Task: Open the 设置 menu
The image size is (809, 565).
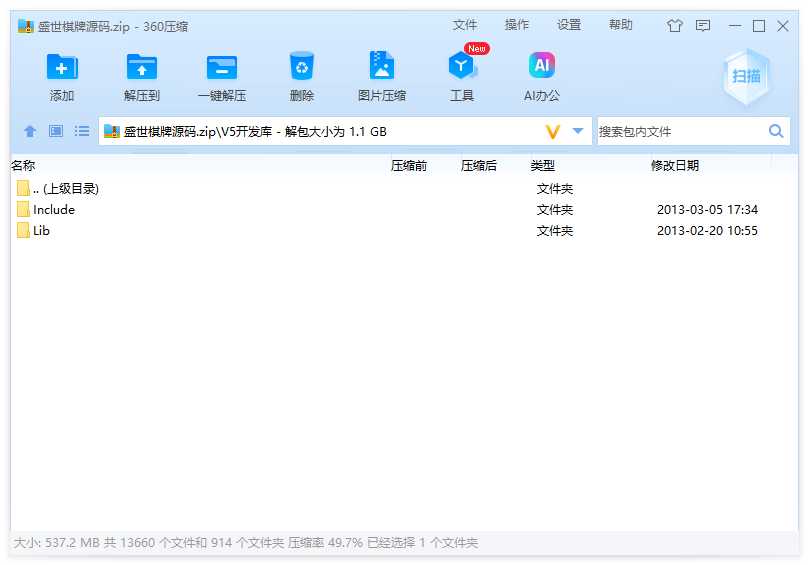Action: (569, 25)
